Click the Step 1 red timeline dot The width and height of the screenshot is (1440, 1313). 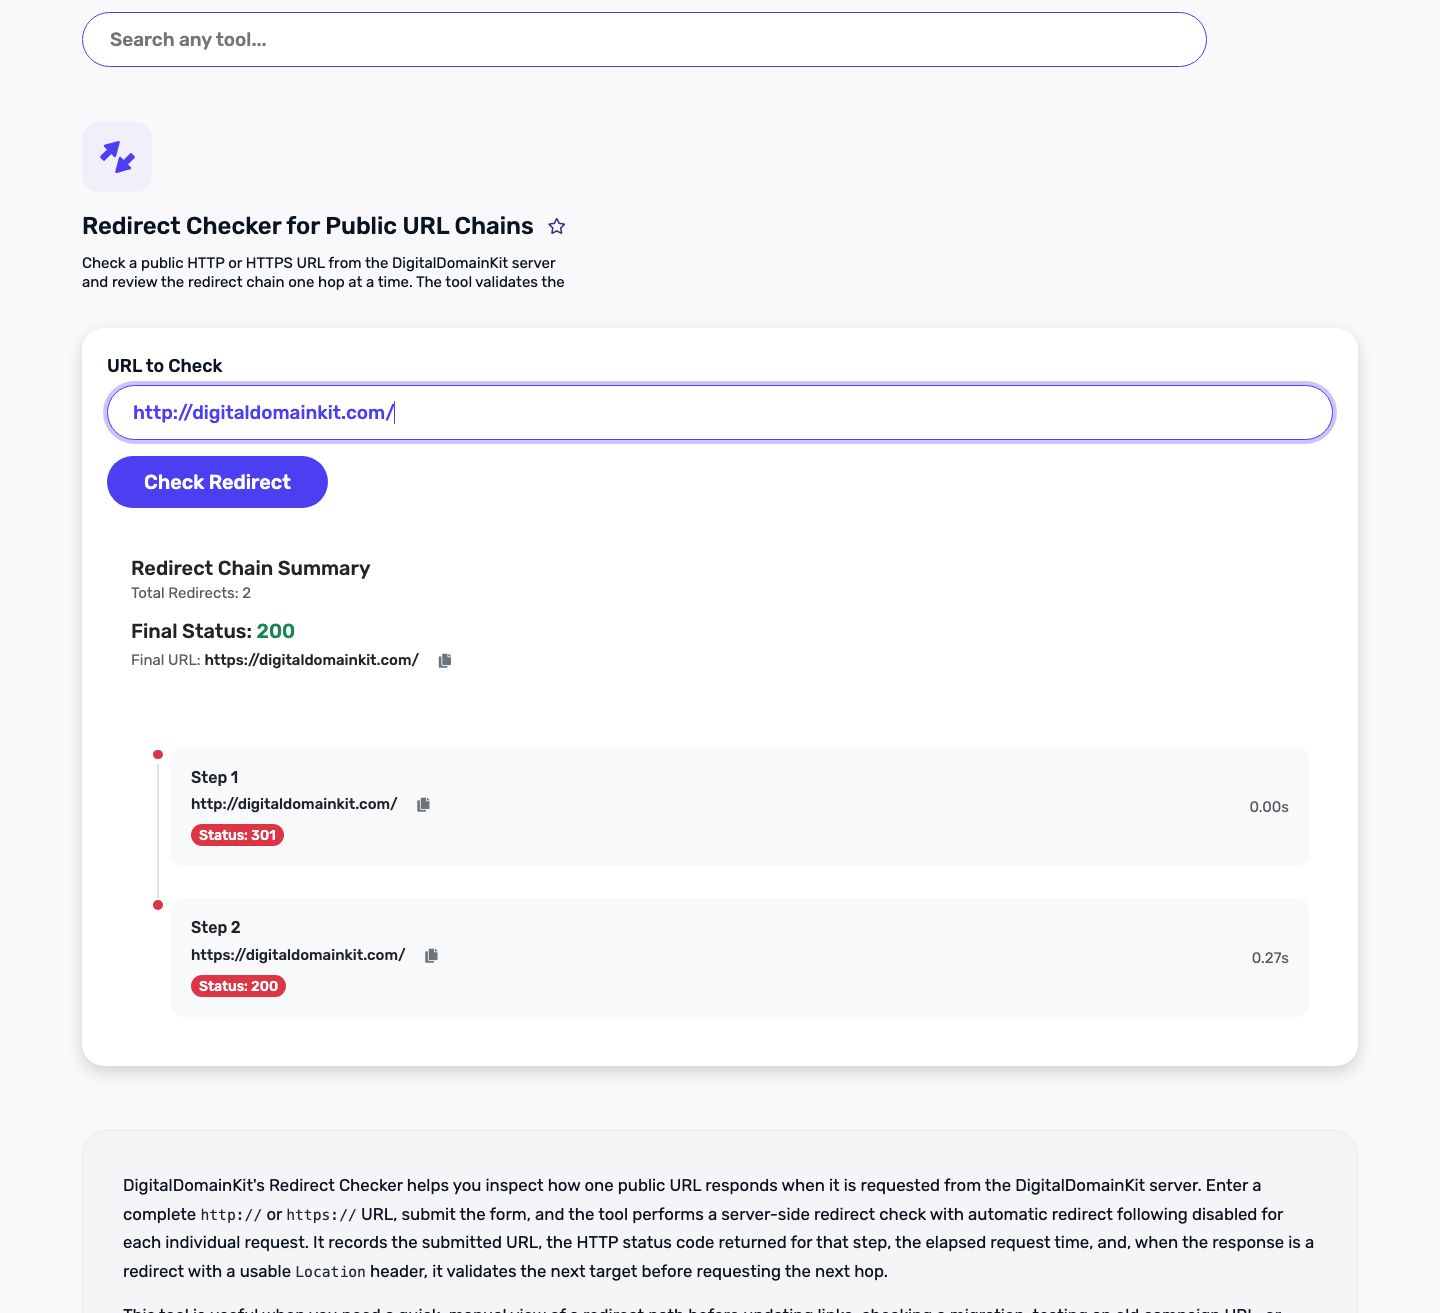coord(158,754)
